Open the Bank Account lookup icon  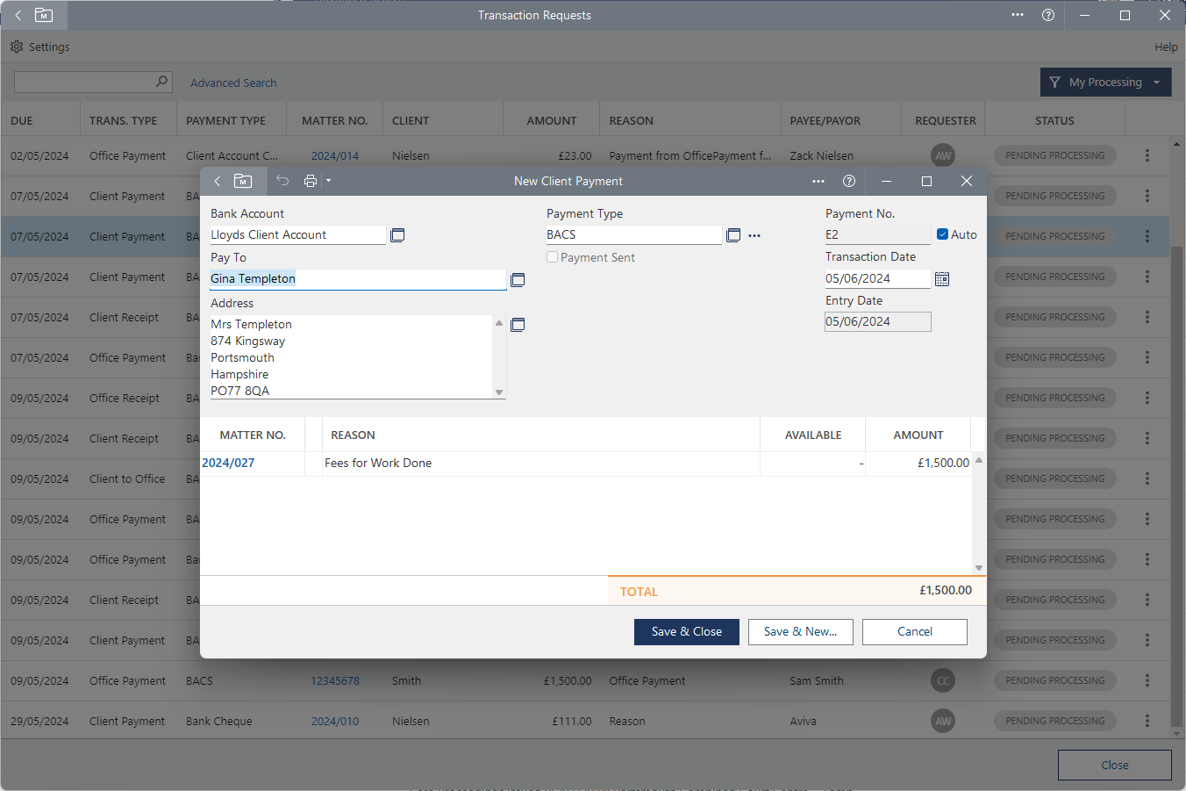[397, 235]
